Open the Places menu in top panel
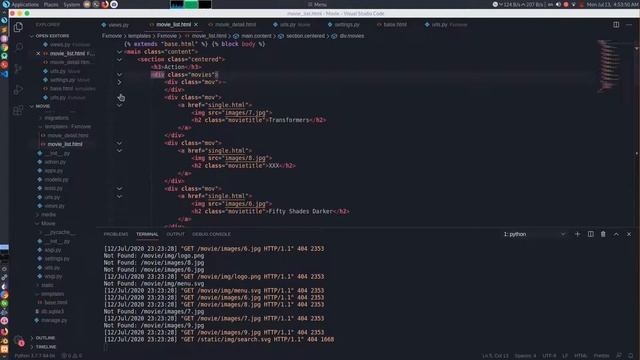This screenshot has height=360, width=640. [51, 4]
